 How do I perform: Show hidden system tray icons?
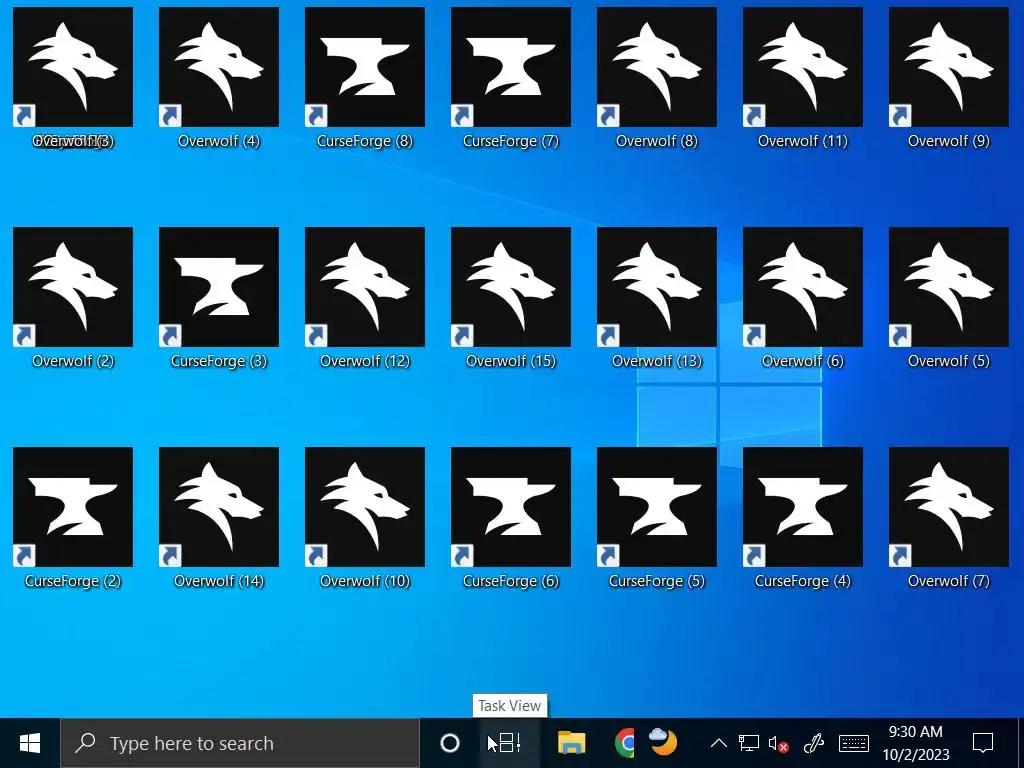click(x=718, y=743)
